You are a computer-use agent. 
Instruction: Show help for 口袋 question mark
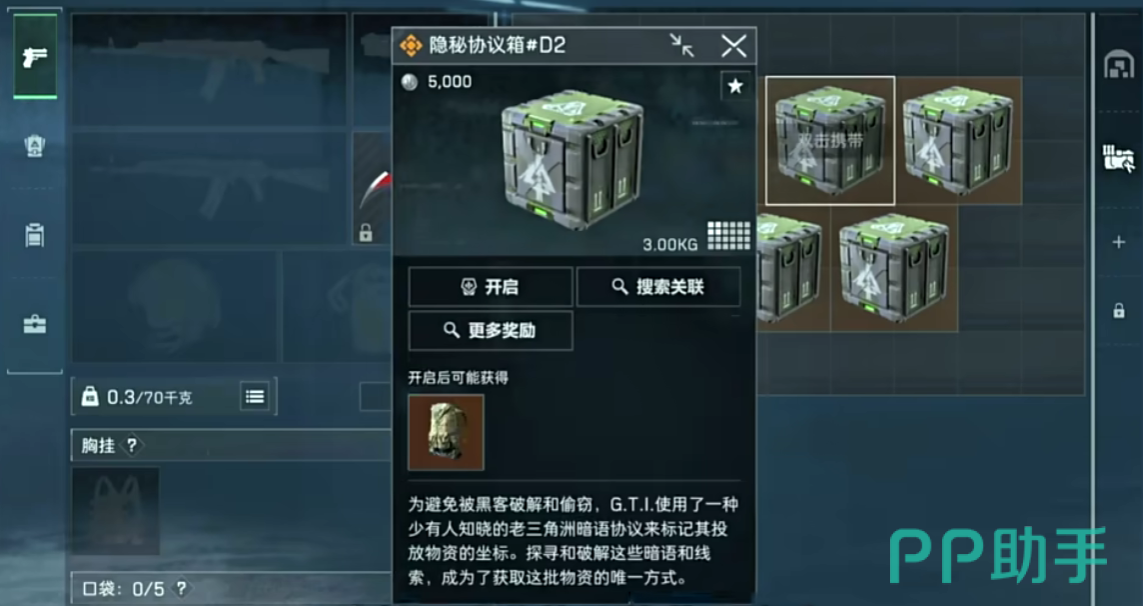(182, 588)
